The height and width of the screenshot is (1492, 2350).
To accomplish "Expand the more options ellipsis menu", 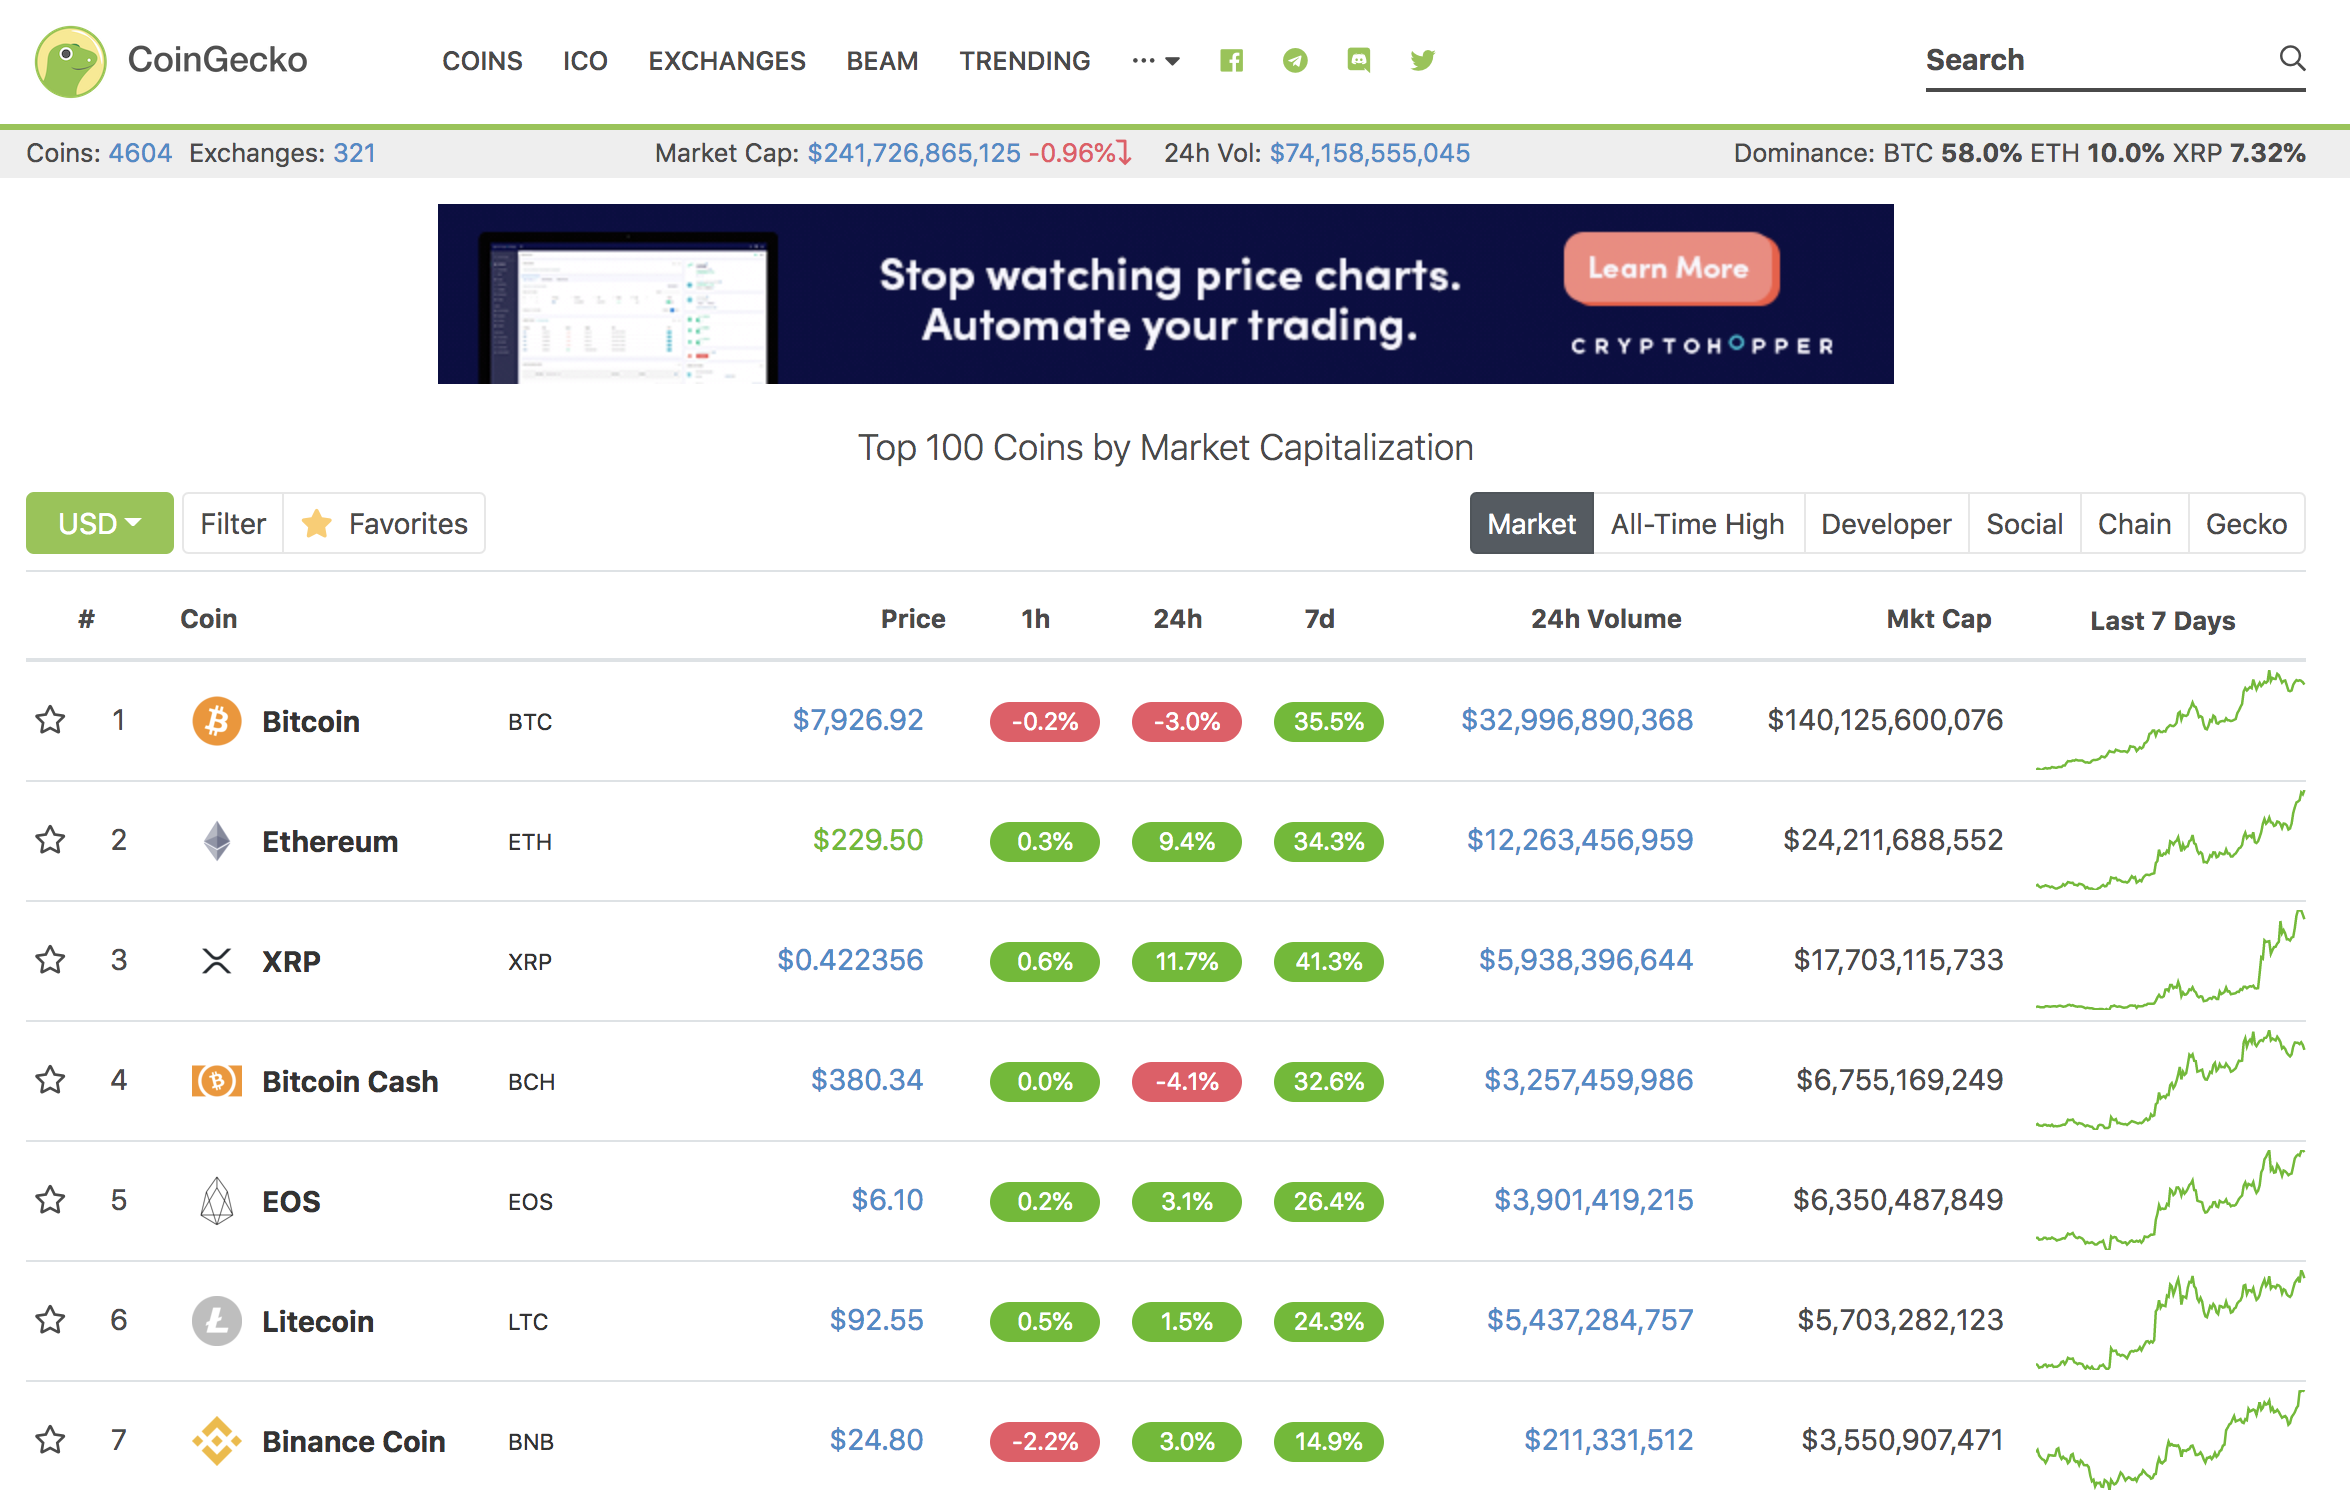I will 1156,61.
